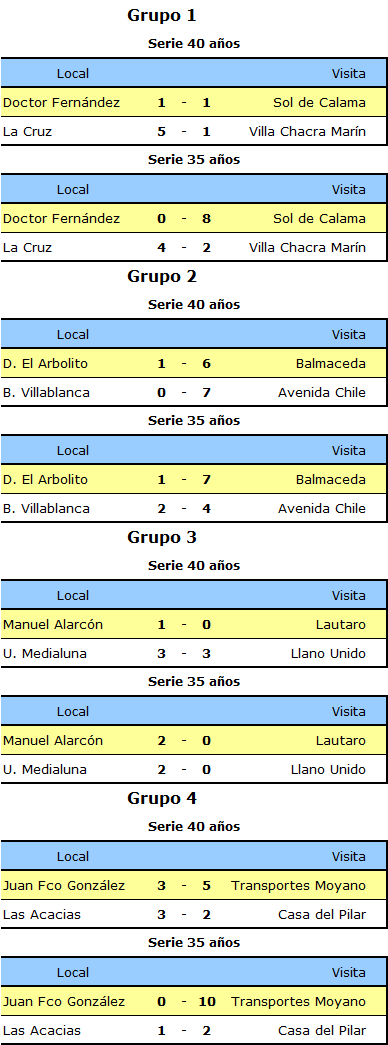Select D. El Arbolito in Grupo 2 Serie 40
This screenshot has height=1045, width=388.
point(45,364)
